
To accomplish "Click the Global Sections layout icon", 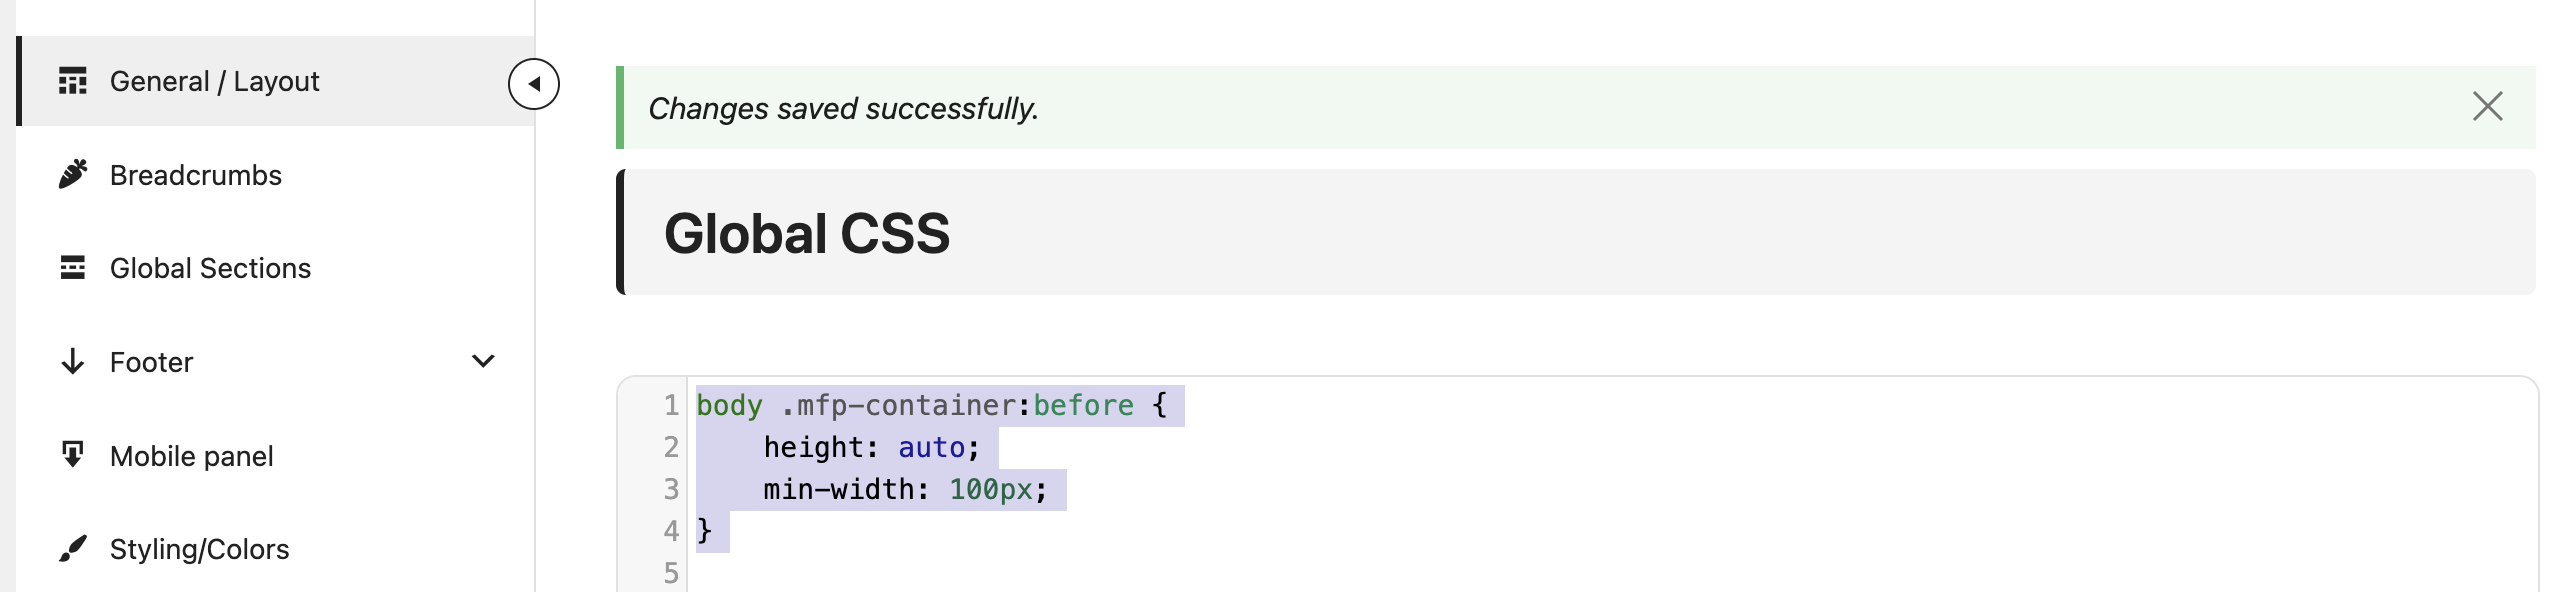I will (x=72, y=267).
